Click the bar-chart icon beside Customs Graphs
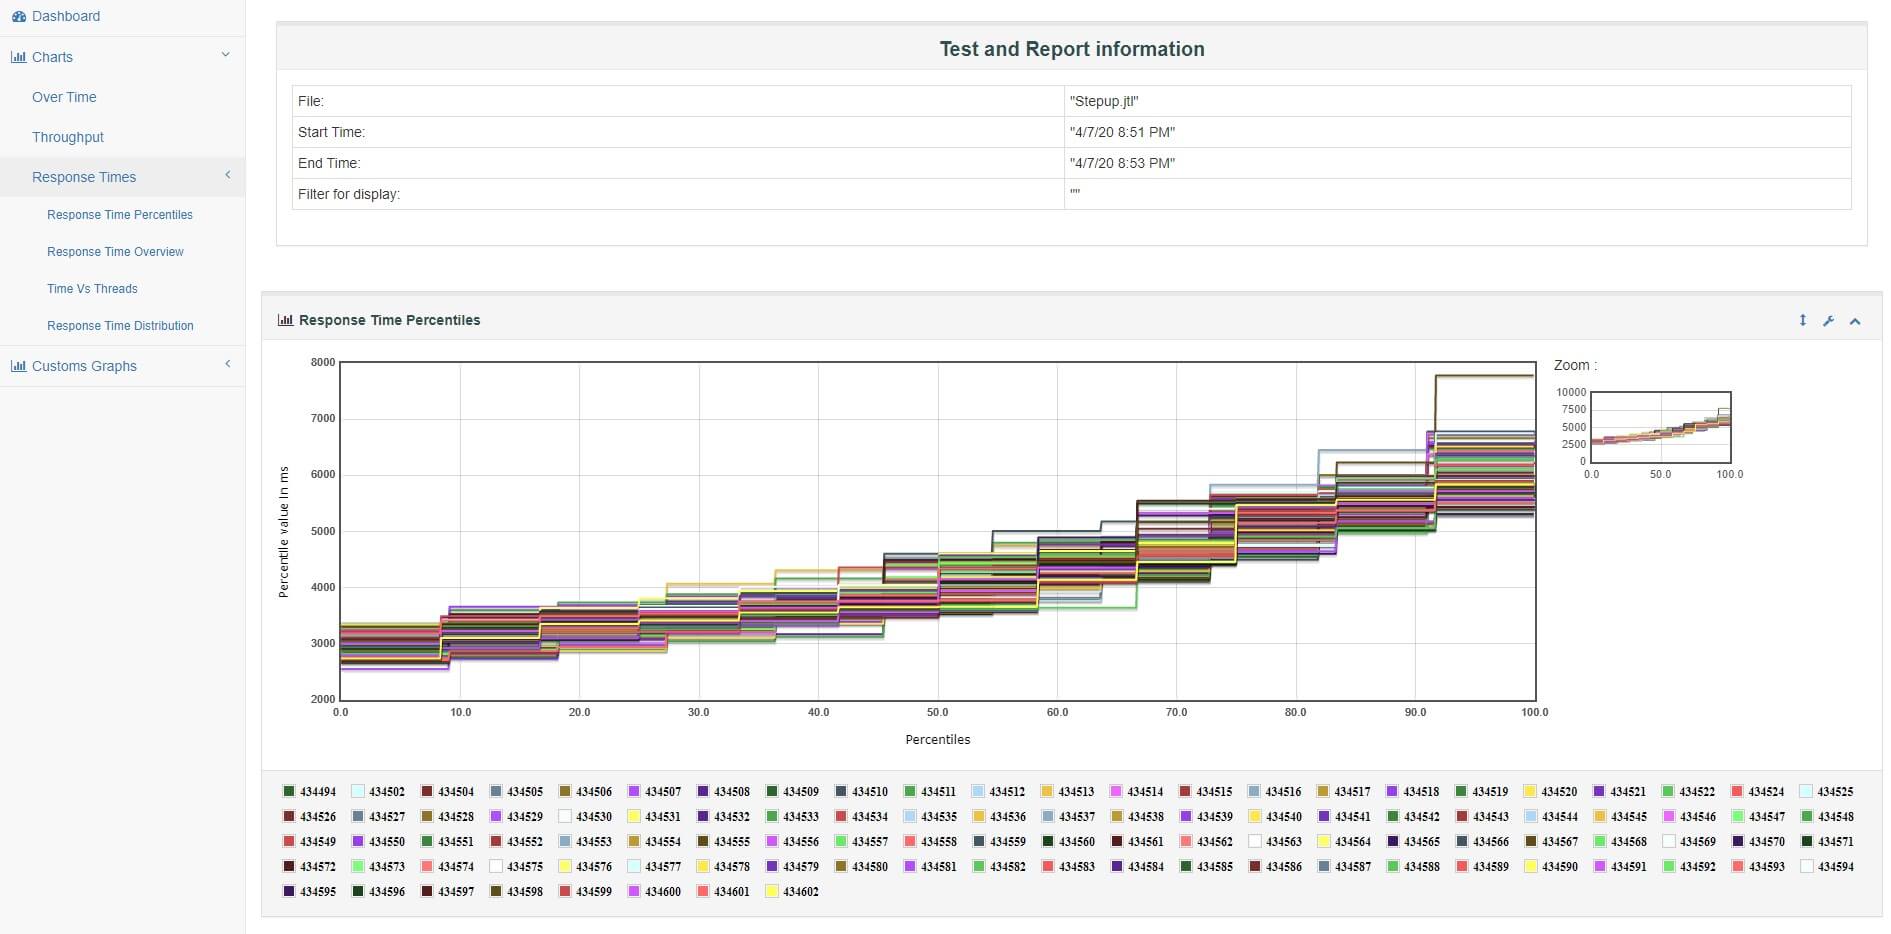Image resolution: width=1891 pixels, height=934 pixels. pyautogui.click(x=18, y=366)
